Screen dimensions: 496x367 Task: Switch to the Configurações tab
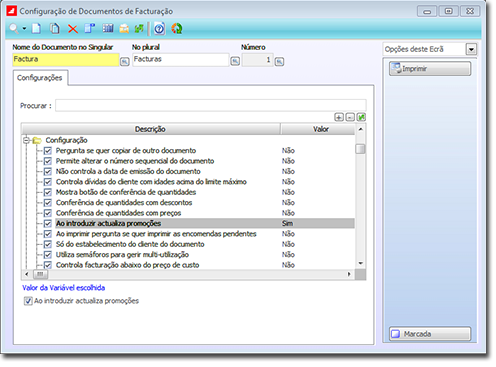point(40,78)
